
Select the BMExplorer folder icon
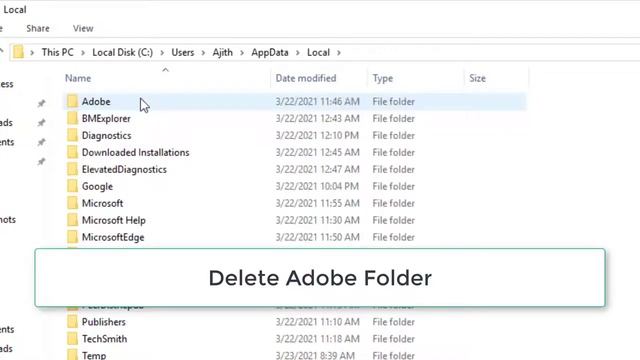point(72,118)
